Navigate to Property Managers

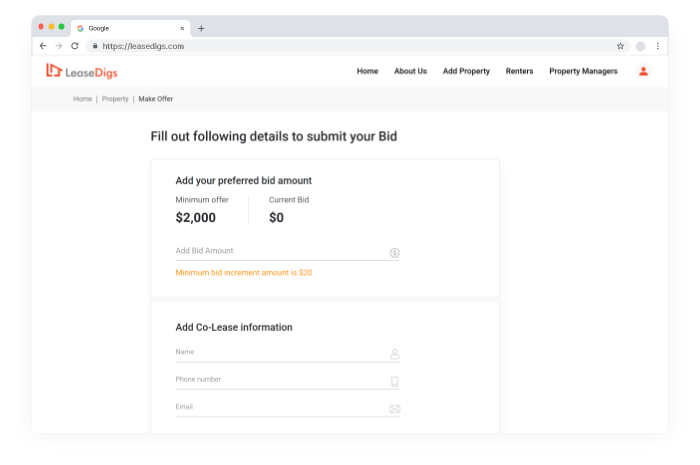click(583, 71)
